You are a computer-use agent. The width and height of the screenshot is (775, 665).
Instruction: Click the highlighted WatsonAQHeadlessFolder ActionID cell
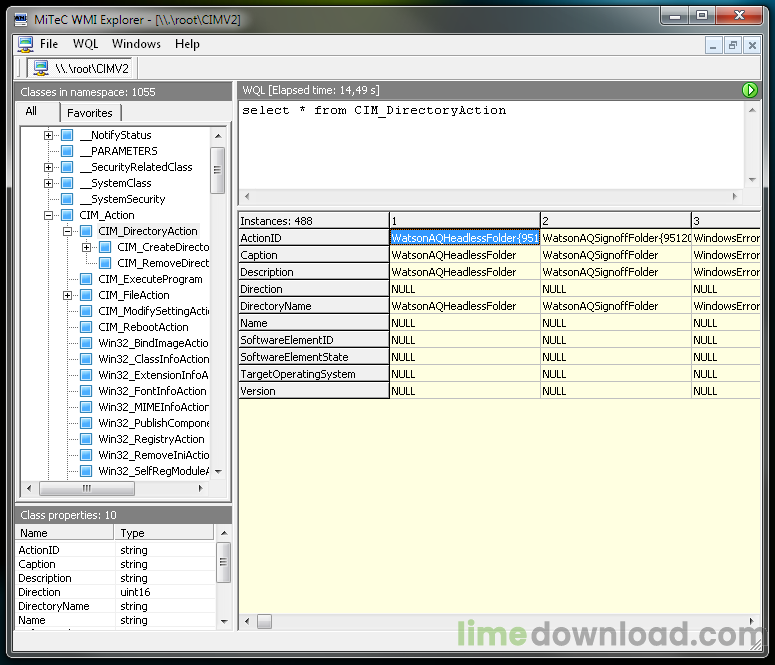(x=465, y=238)
